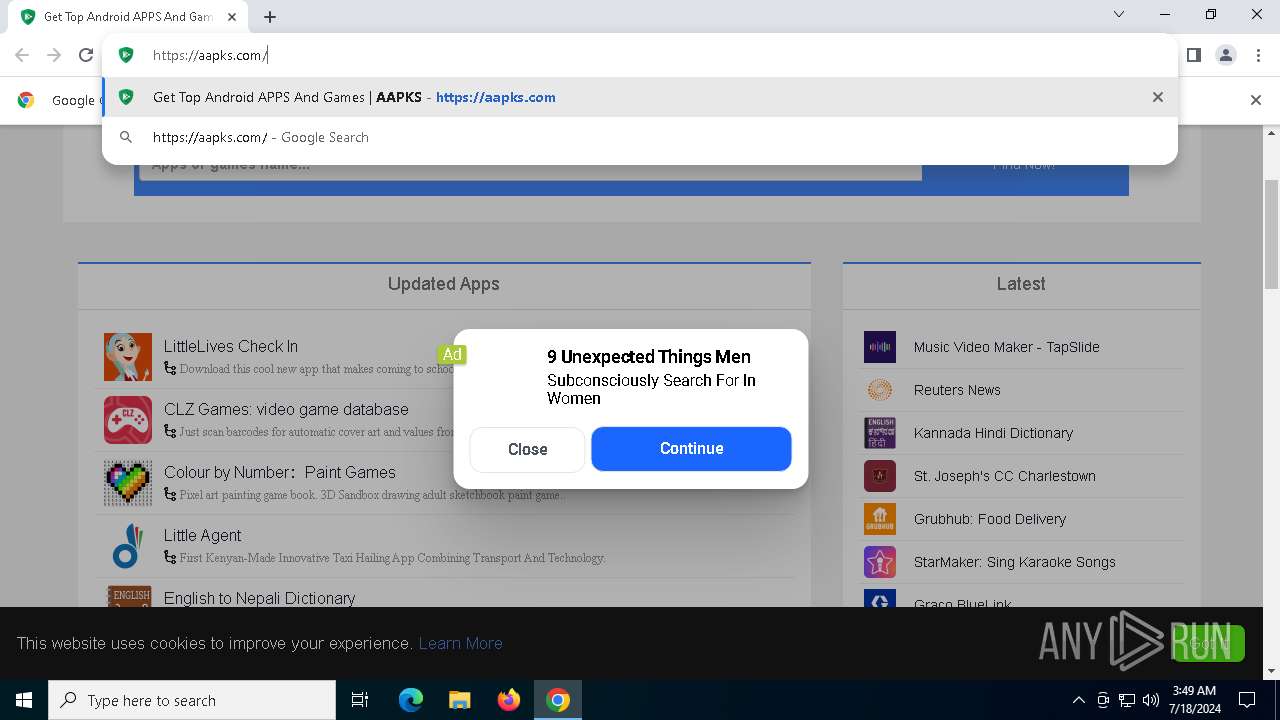Viewport: 1280px width, 720px height.
Task: Open Colour by Number: Paint Games link
Action: [x=280, y=472]
